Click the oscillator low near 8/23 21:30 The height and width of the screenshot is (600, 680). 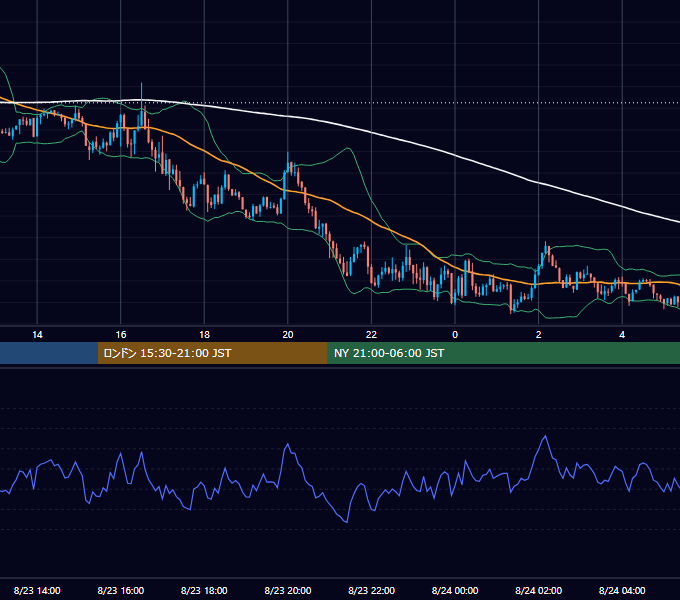[347, 522]
